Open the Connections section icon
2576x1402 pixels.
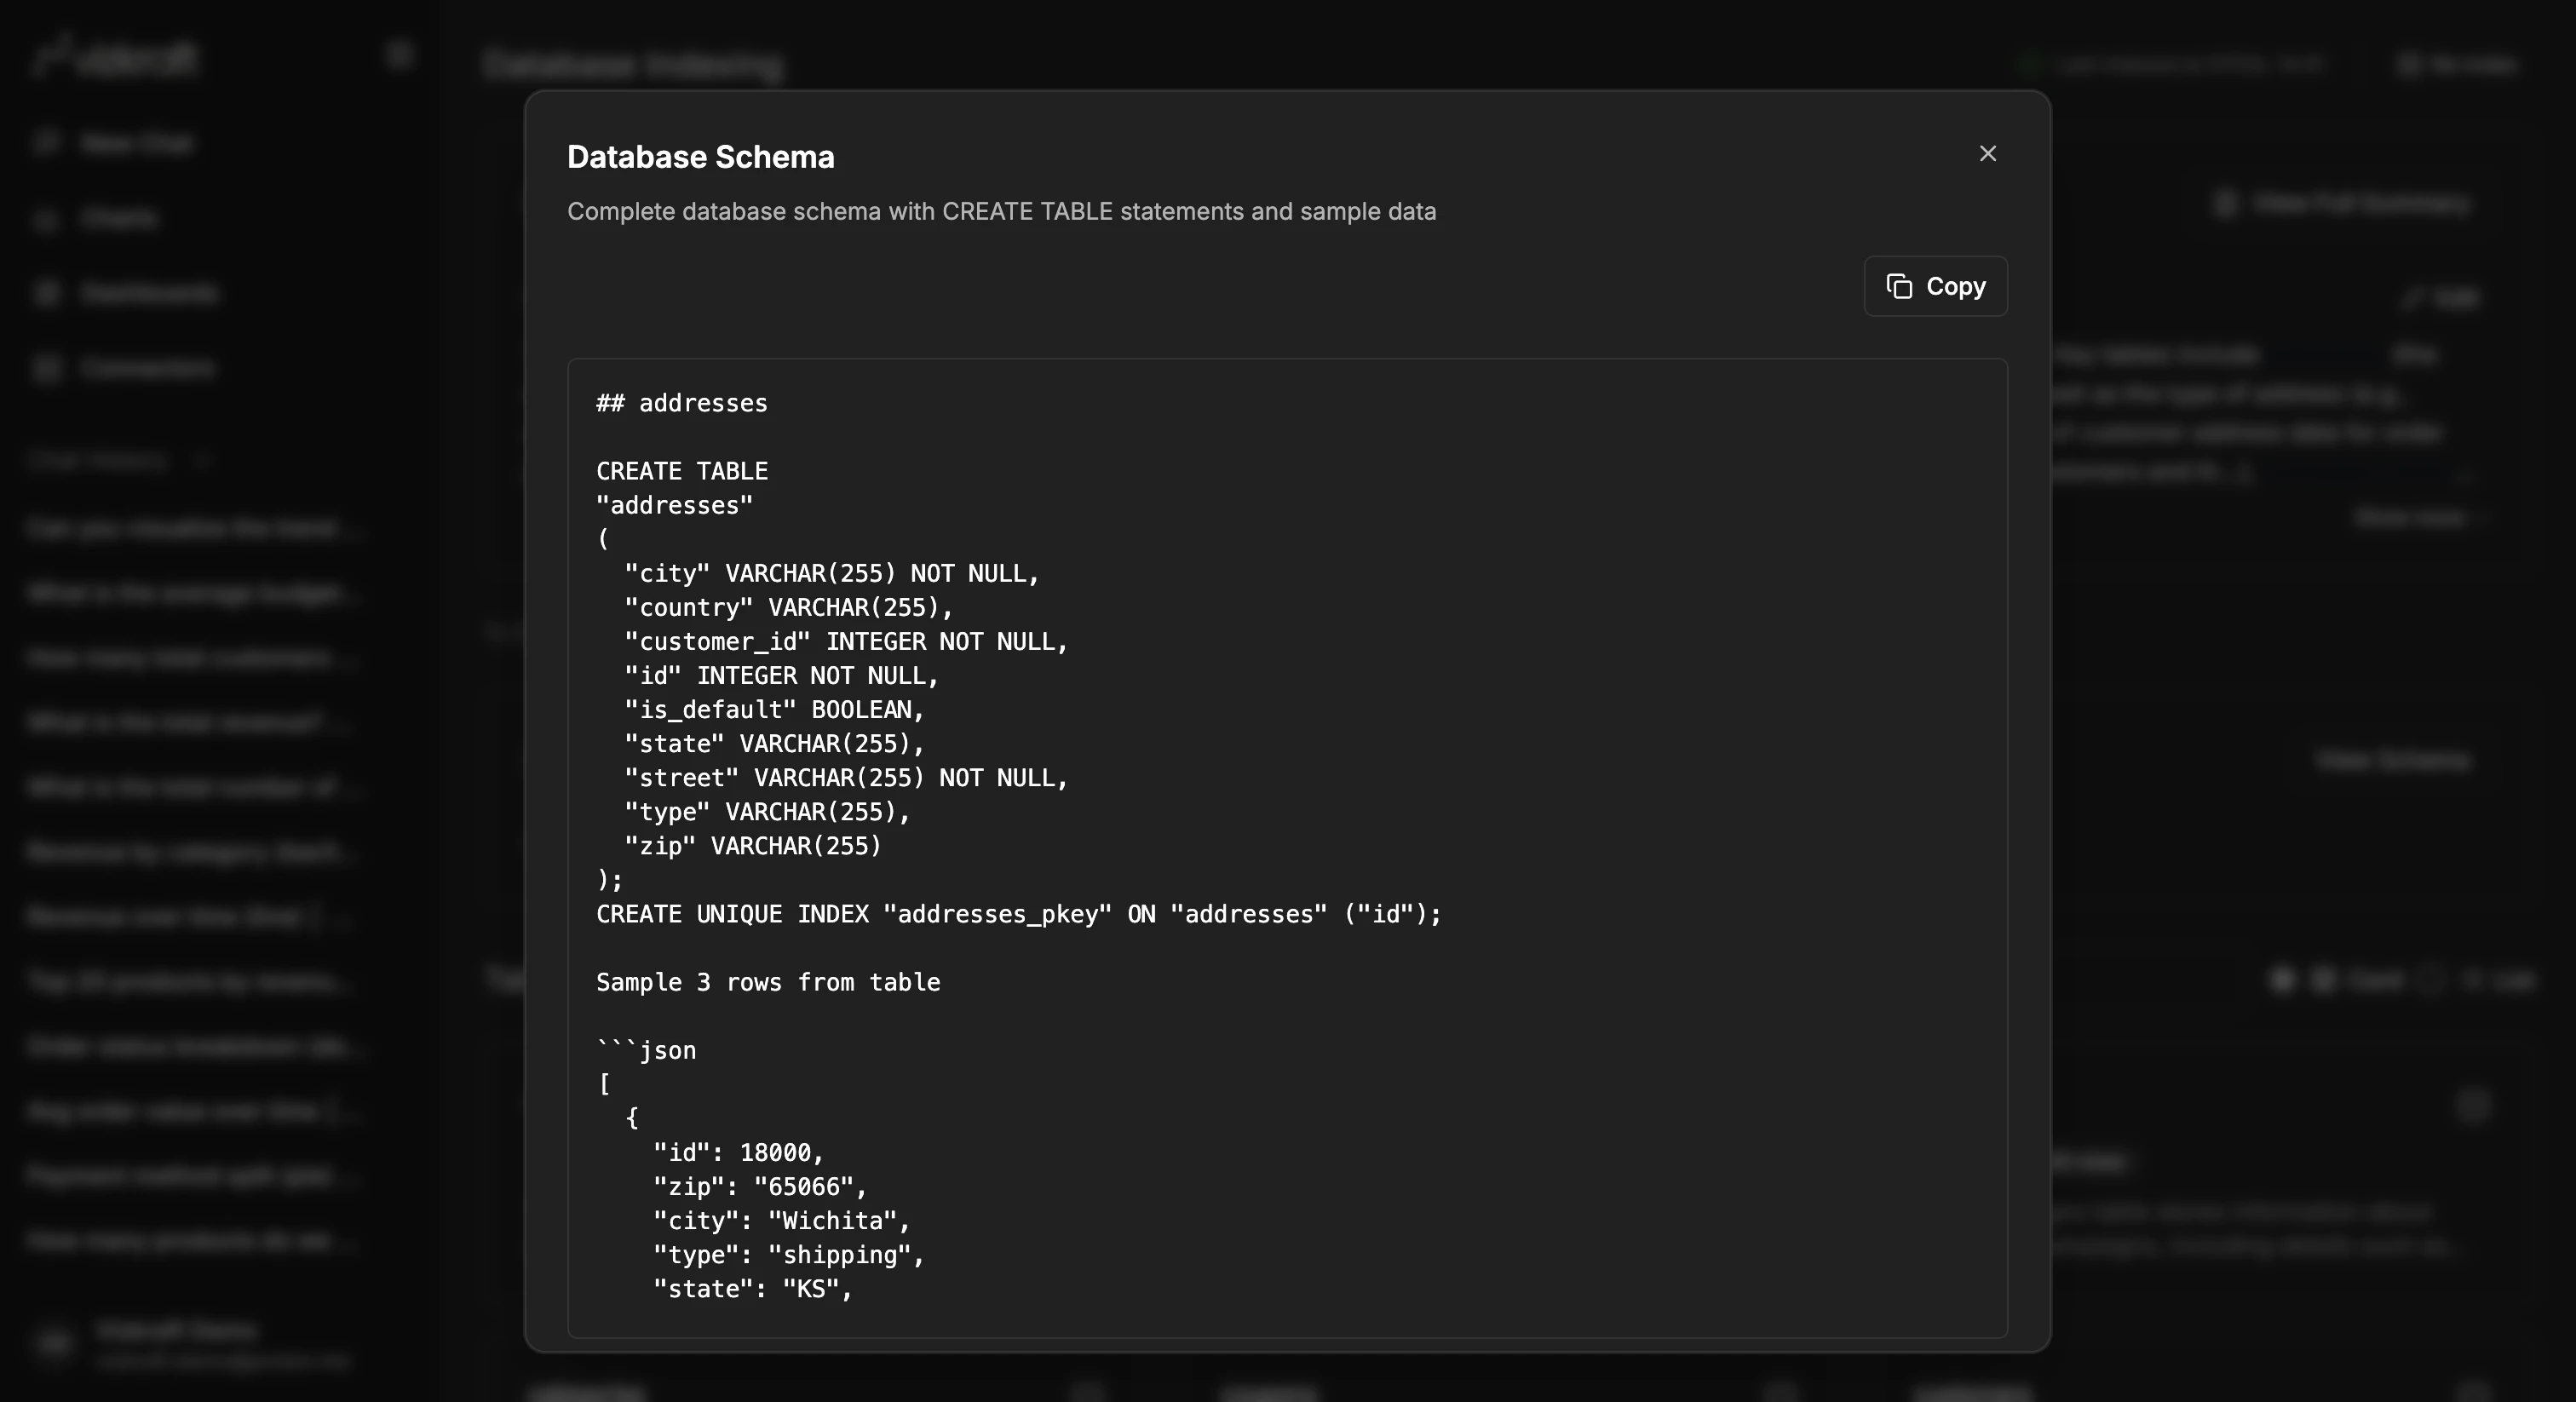(x=47, y=368)
